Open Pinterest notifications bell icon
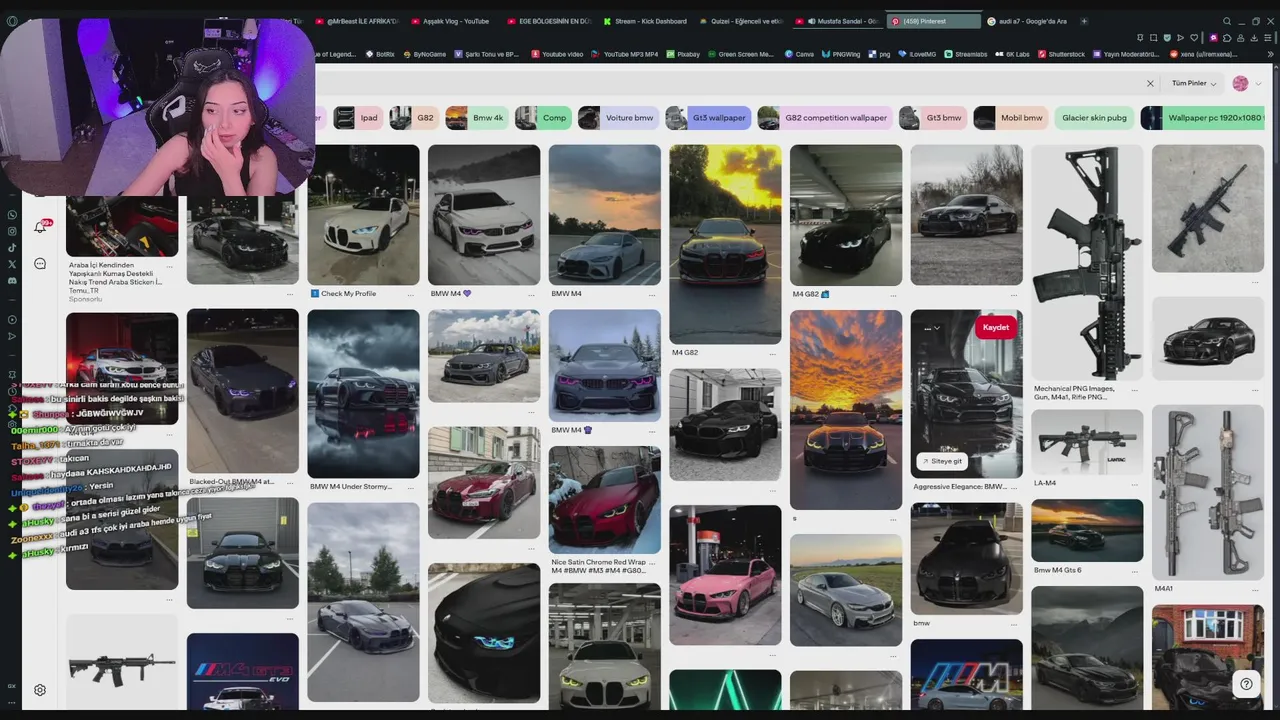This screenshot has width=1280, height=720. pyautogui.click(x=40, y=228)
